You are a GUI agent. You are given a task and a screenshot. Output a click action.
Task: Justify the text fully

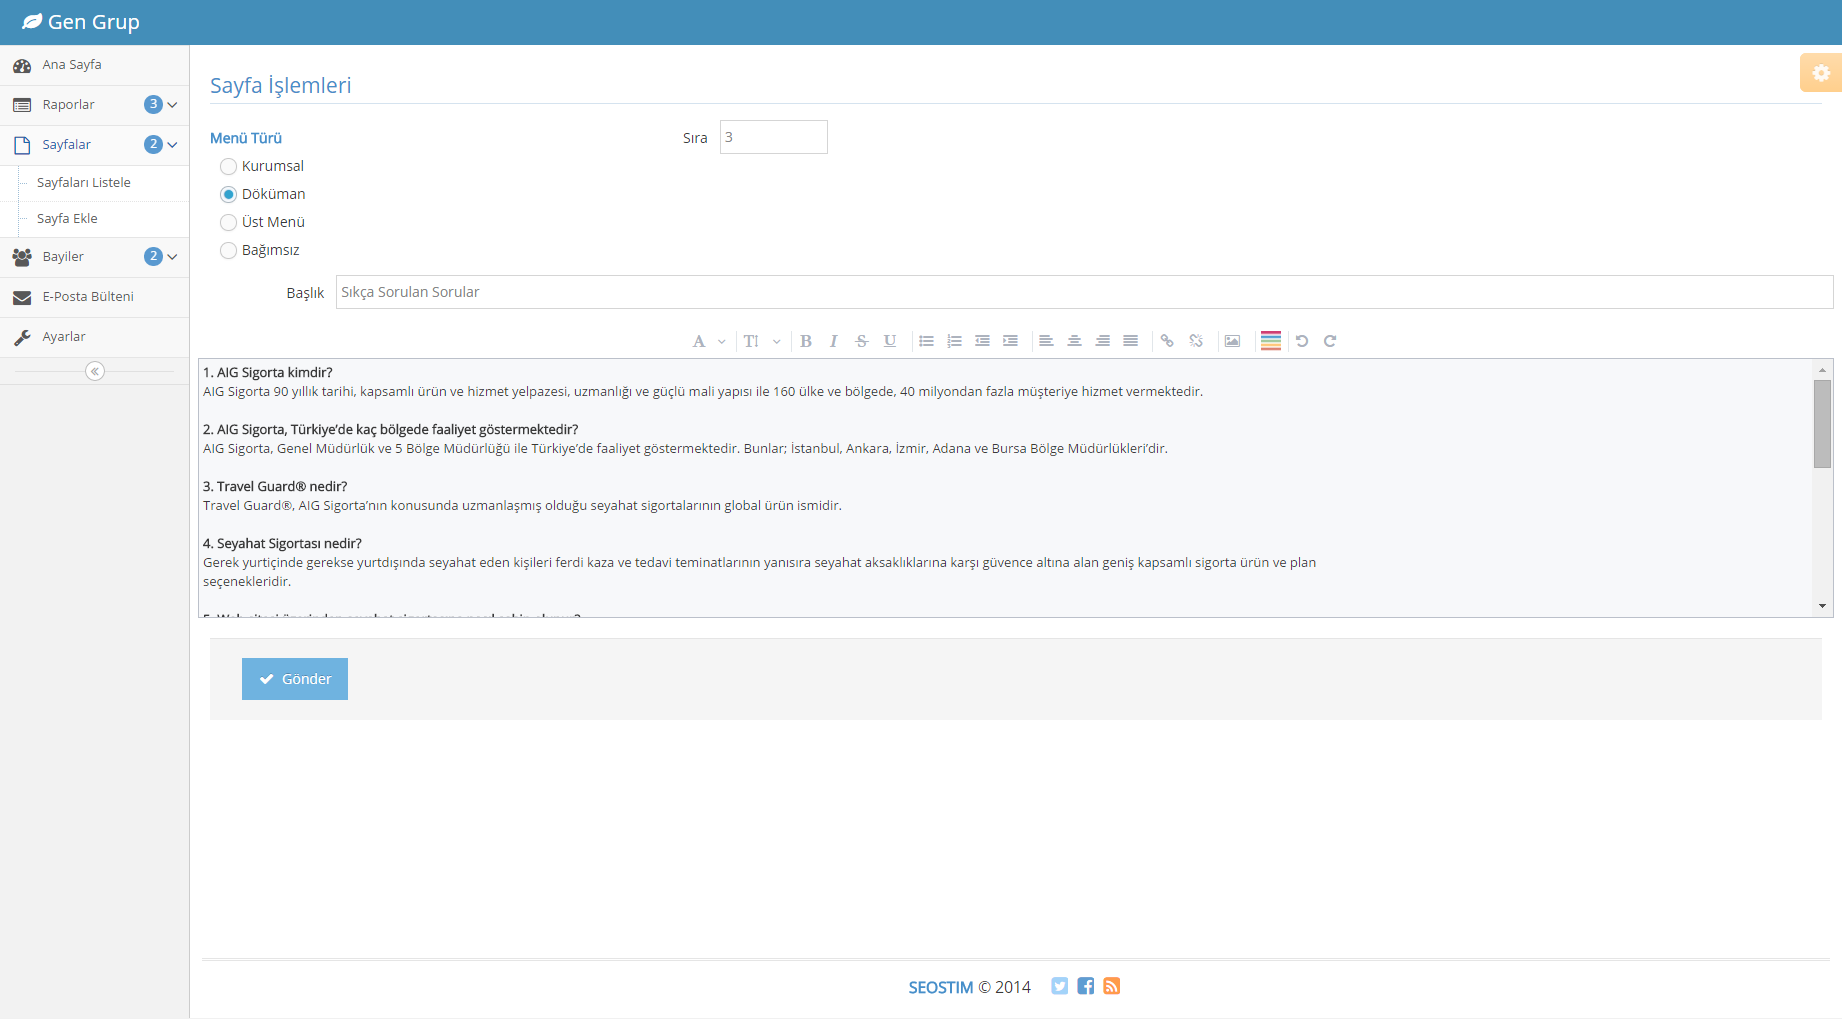pyautogui.click(x=1130, y=341)
